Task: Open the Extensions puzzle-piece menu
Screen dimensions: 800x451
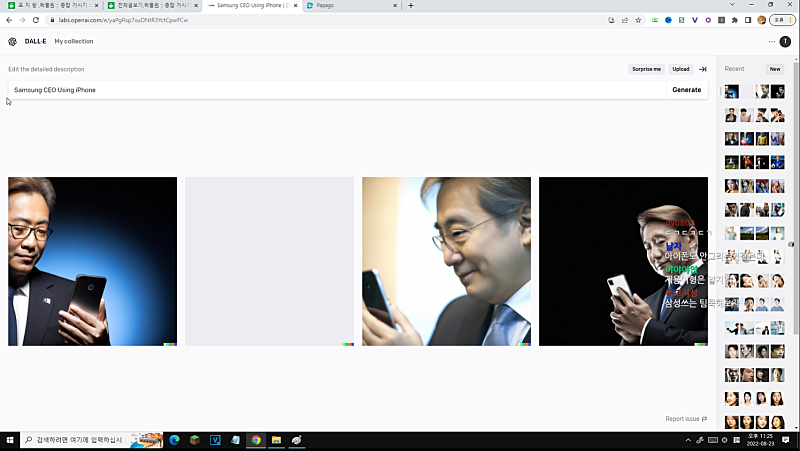Action: pyautogui.click(x=735, y=20)
